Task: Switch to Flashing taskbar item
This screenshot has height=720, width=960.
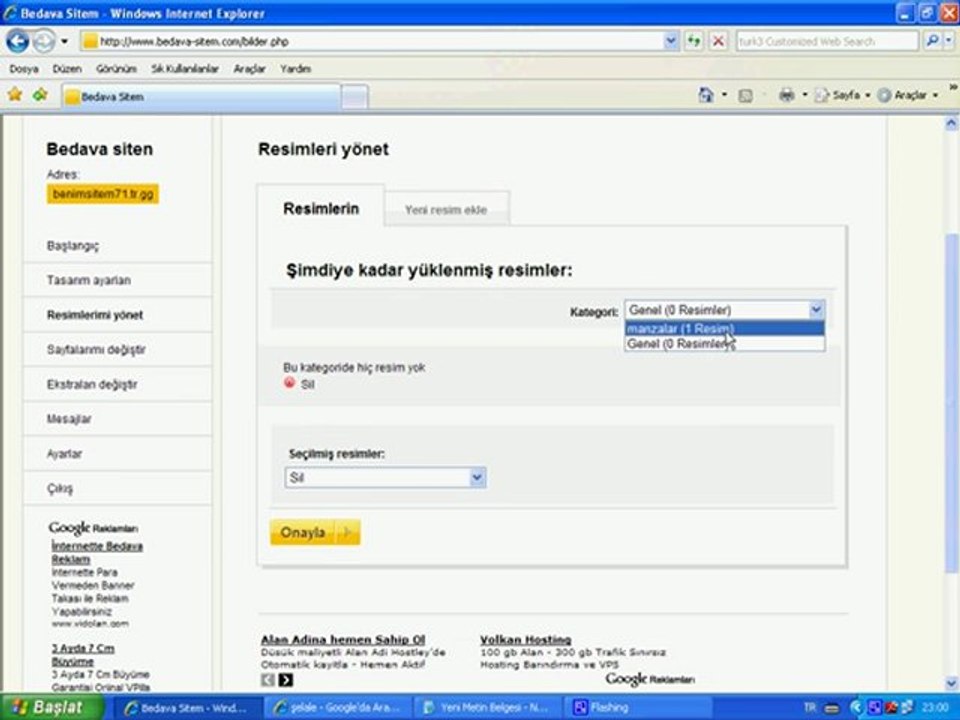Action: pos(637,708)
